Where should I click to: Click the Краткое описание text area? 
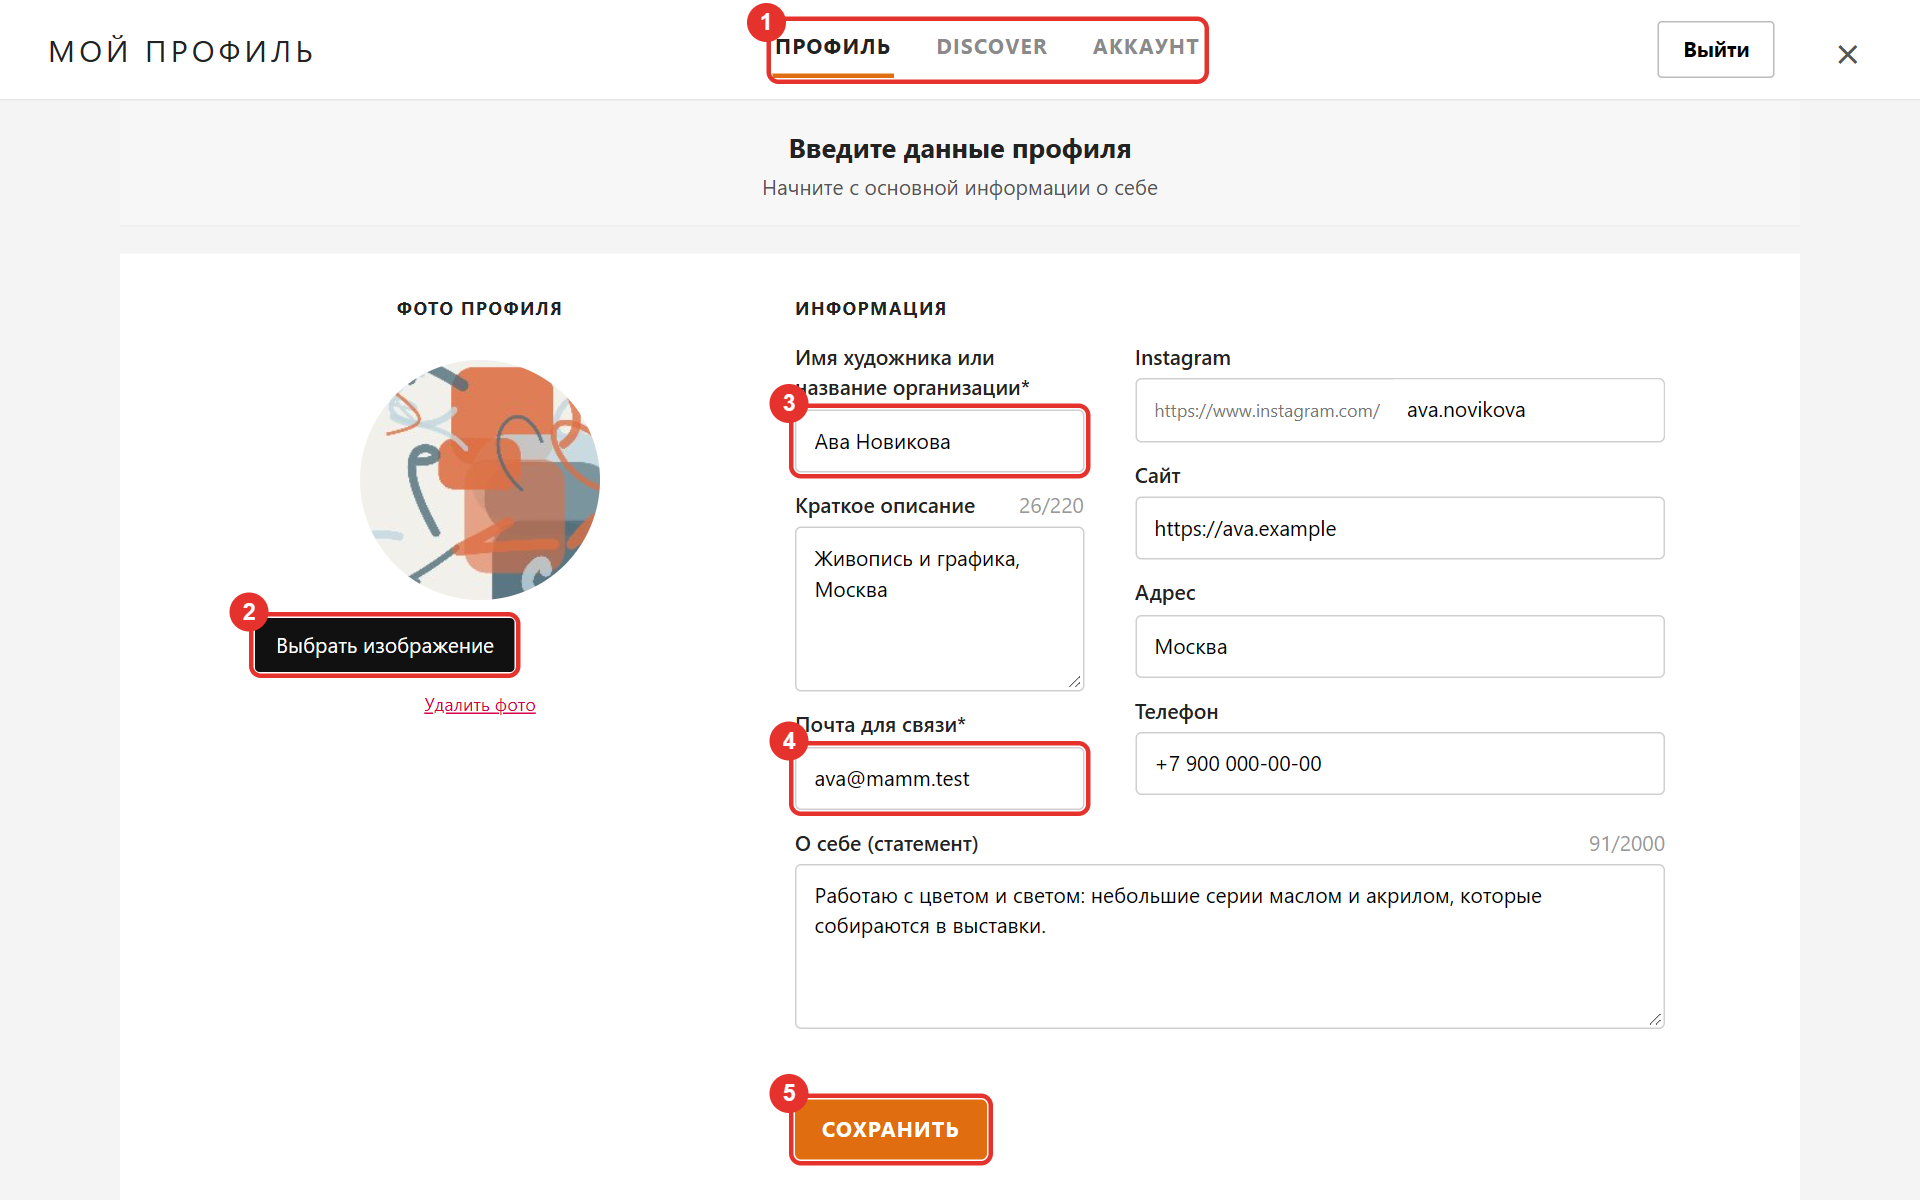pos(940,609)
